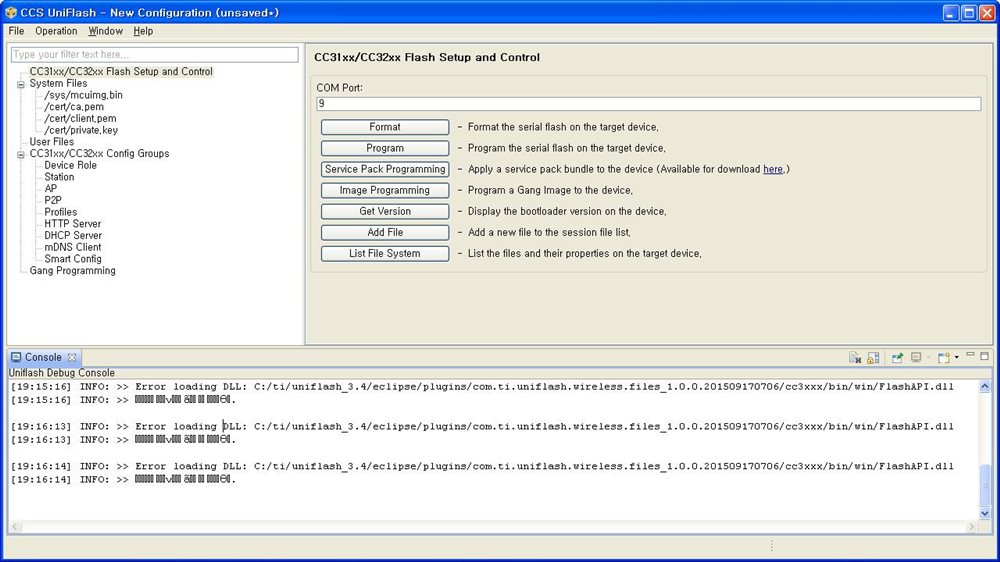Viewport: 1000px width, 562px height.
Task: Select AP in the config tree
Action: coord(50,188)
